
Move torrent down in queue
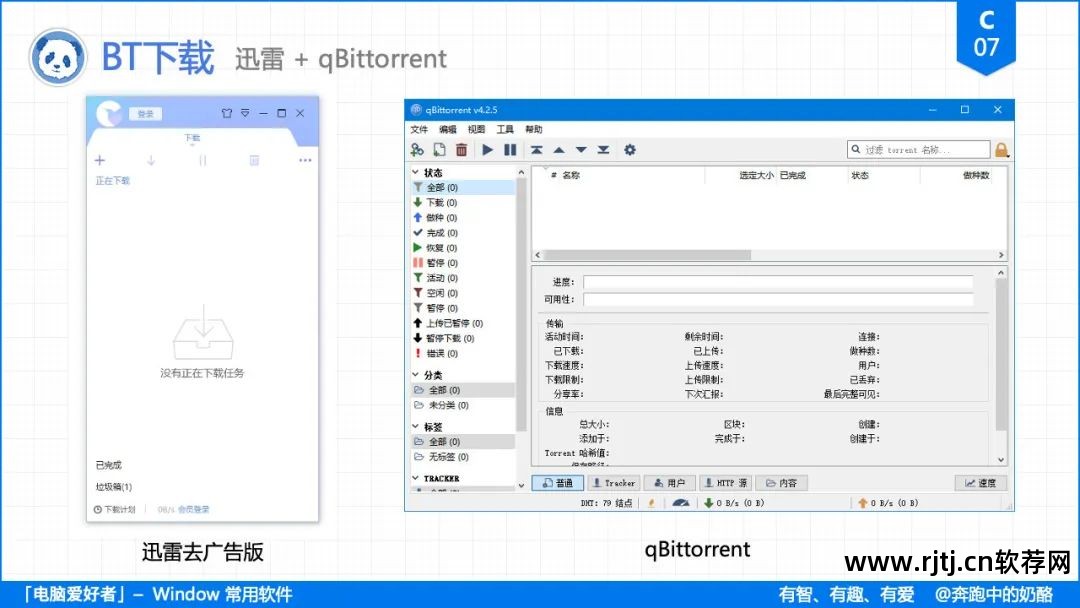581,149
